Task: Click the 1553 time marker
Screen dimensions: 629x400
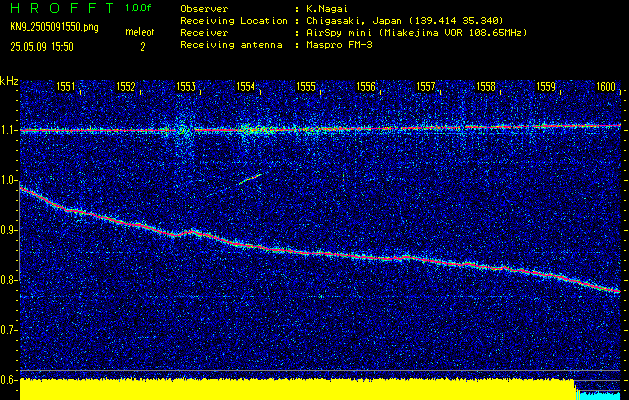Action: pyautogui.click(x=186, y=87)
